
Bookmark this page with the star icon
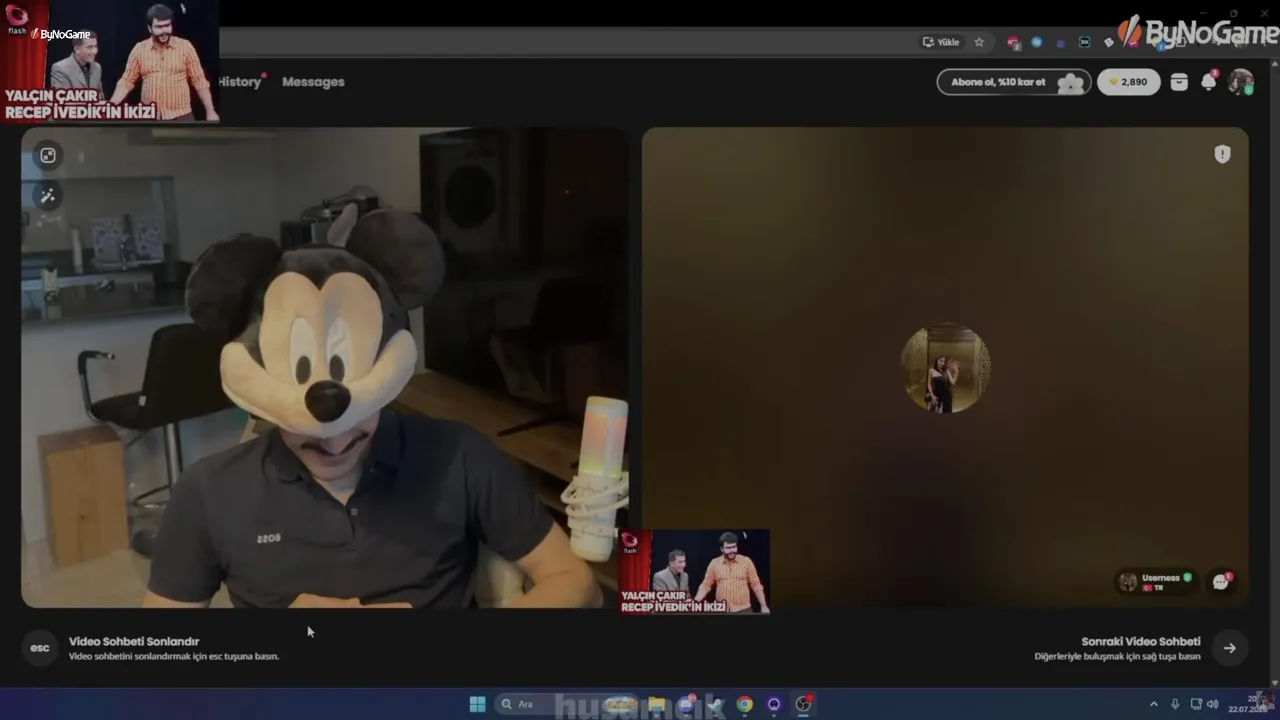click(979, 42)
